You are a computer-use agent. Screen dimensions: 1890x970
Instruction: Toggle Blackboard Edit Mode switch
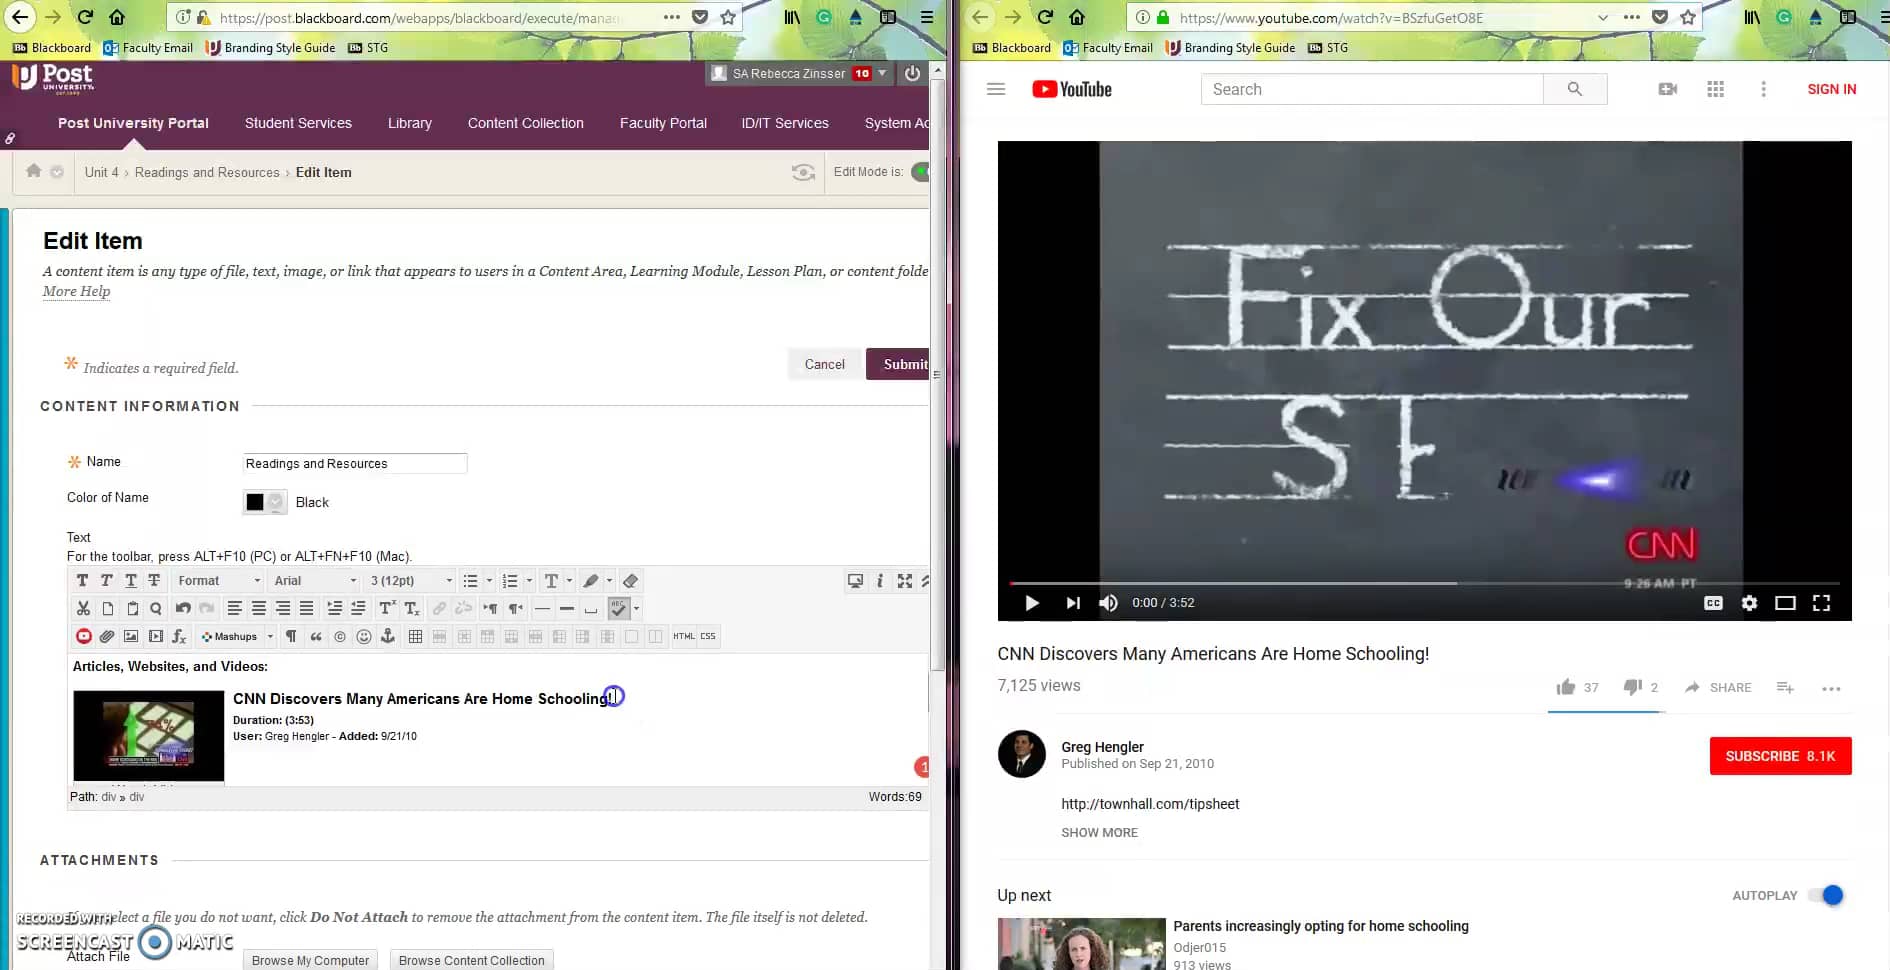(x=920, y=172)
